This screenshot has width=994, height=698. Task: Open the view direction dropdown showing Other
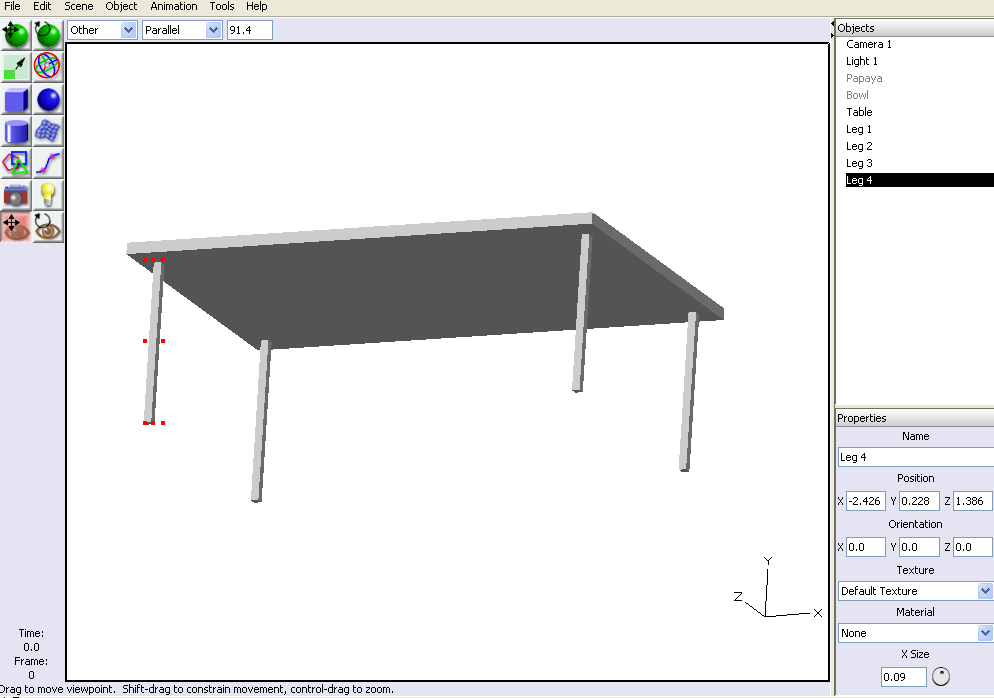pos(101,30)
